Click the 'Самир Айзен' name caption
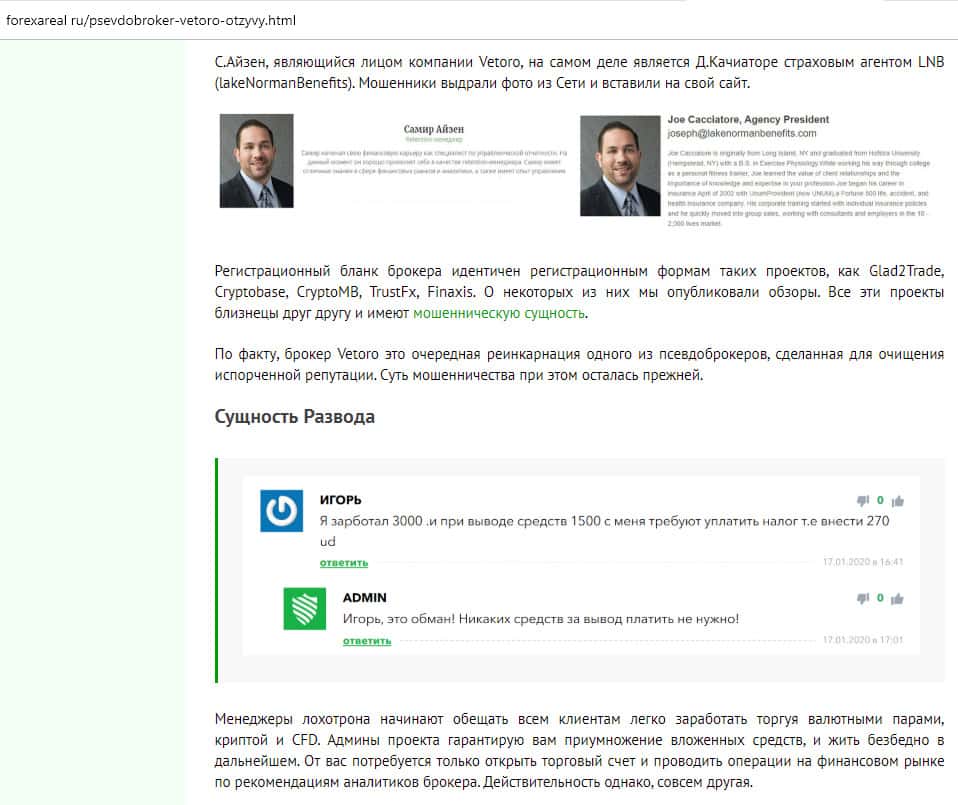 pos(434,129)
